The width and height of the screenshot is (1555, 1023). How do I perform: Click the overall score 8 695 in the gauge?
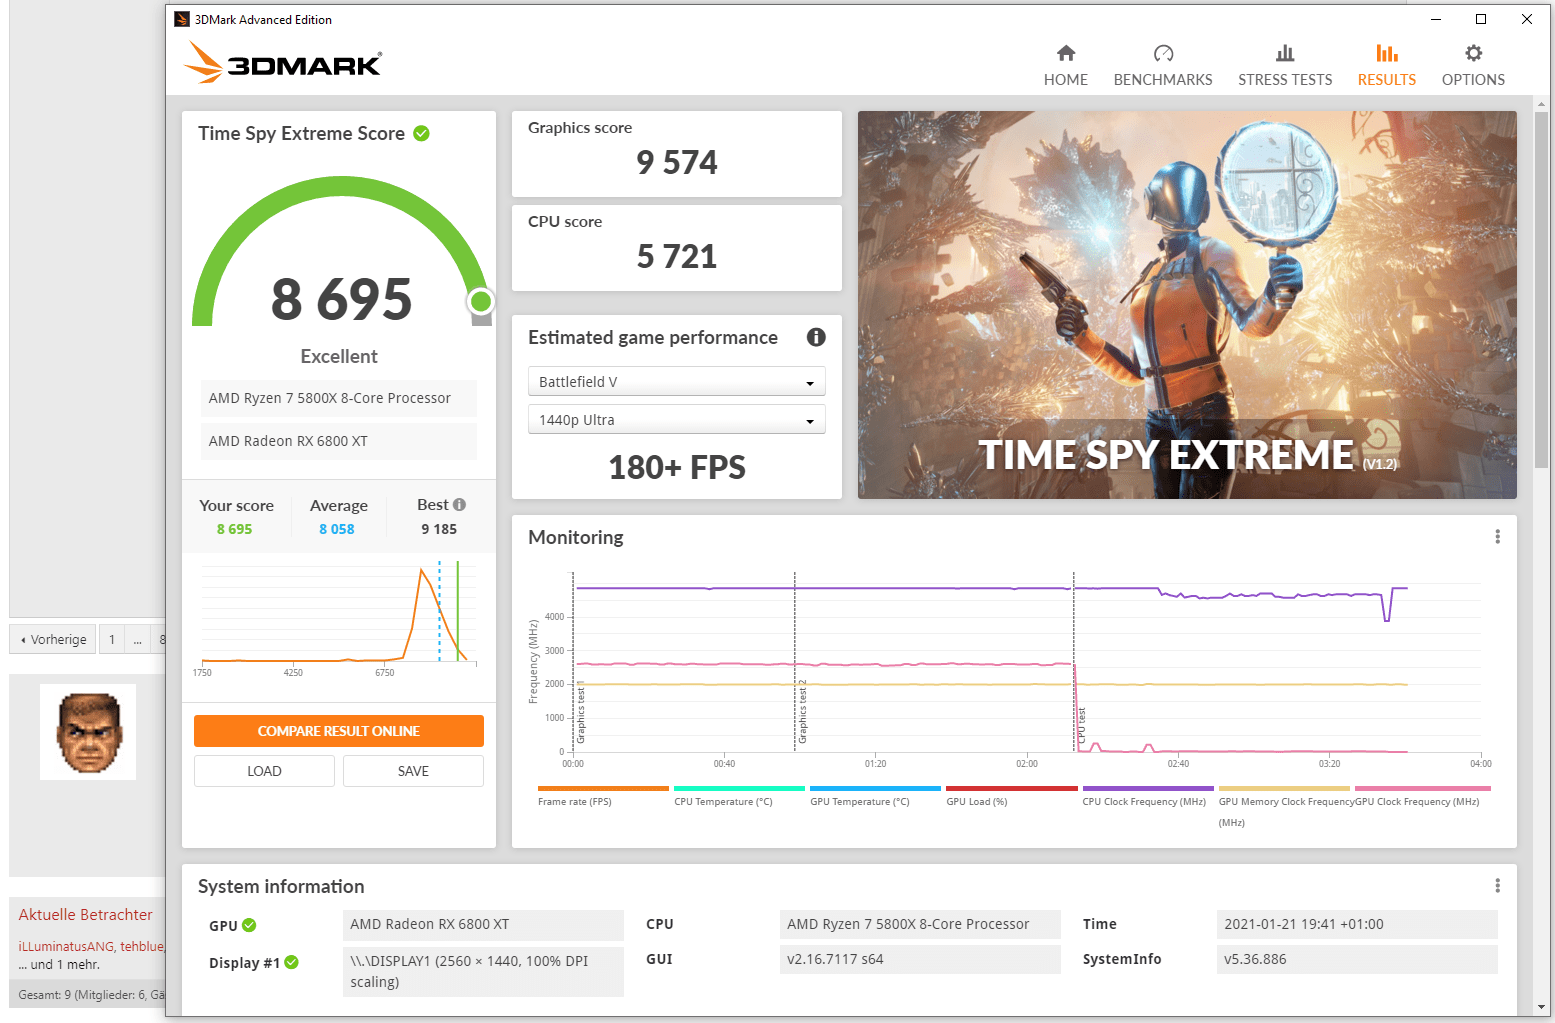tap(341, 299)
